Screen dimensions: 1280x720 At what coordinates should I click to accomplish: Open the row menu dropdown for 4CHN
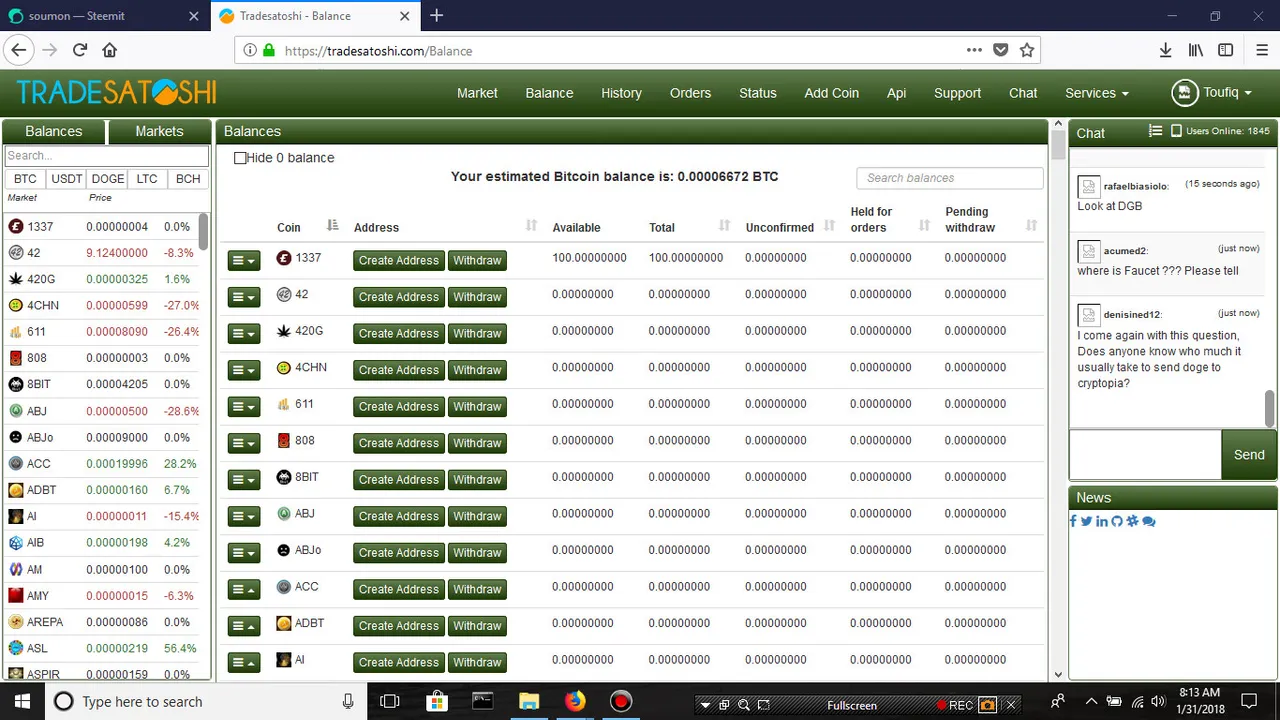pyautogui.click(x=244, y=370)
